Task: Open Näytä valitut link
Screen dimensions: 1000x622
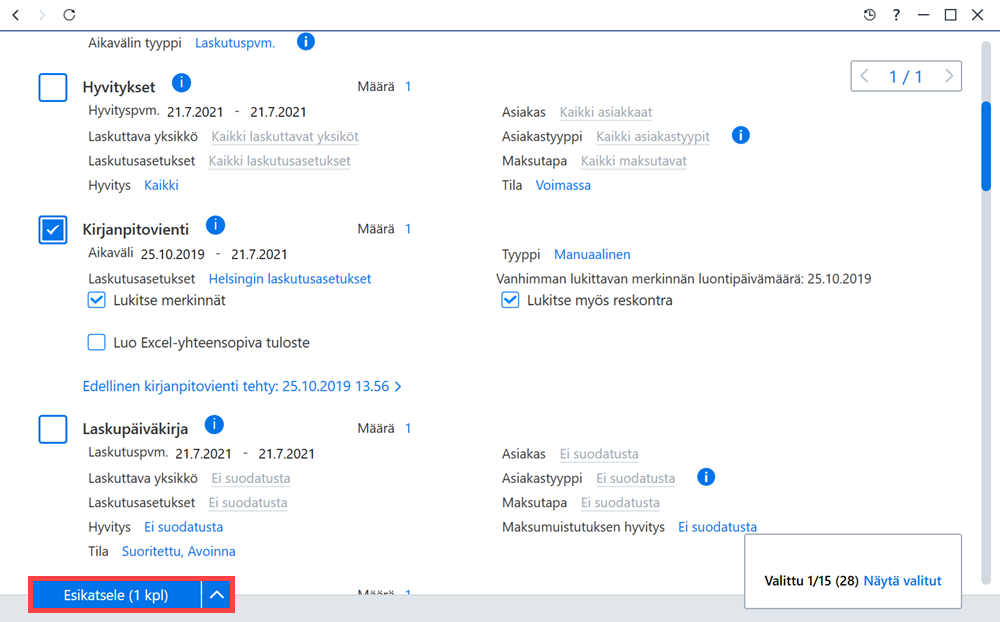Action: pyautogui.click(x=902, y=581)
